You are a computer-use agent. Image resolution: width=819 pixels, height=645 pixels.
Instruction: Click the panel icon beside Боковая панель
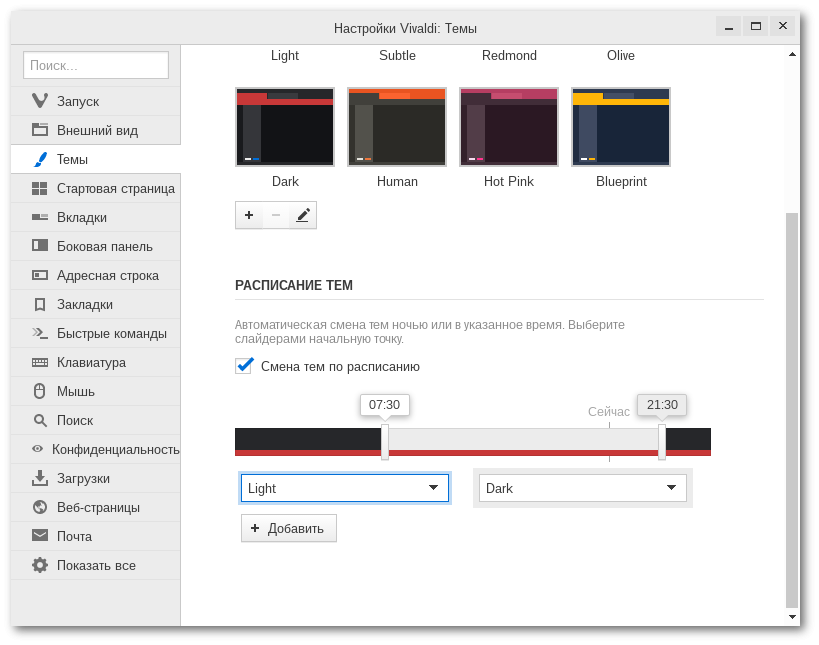40,245
